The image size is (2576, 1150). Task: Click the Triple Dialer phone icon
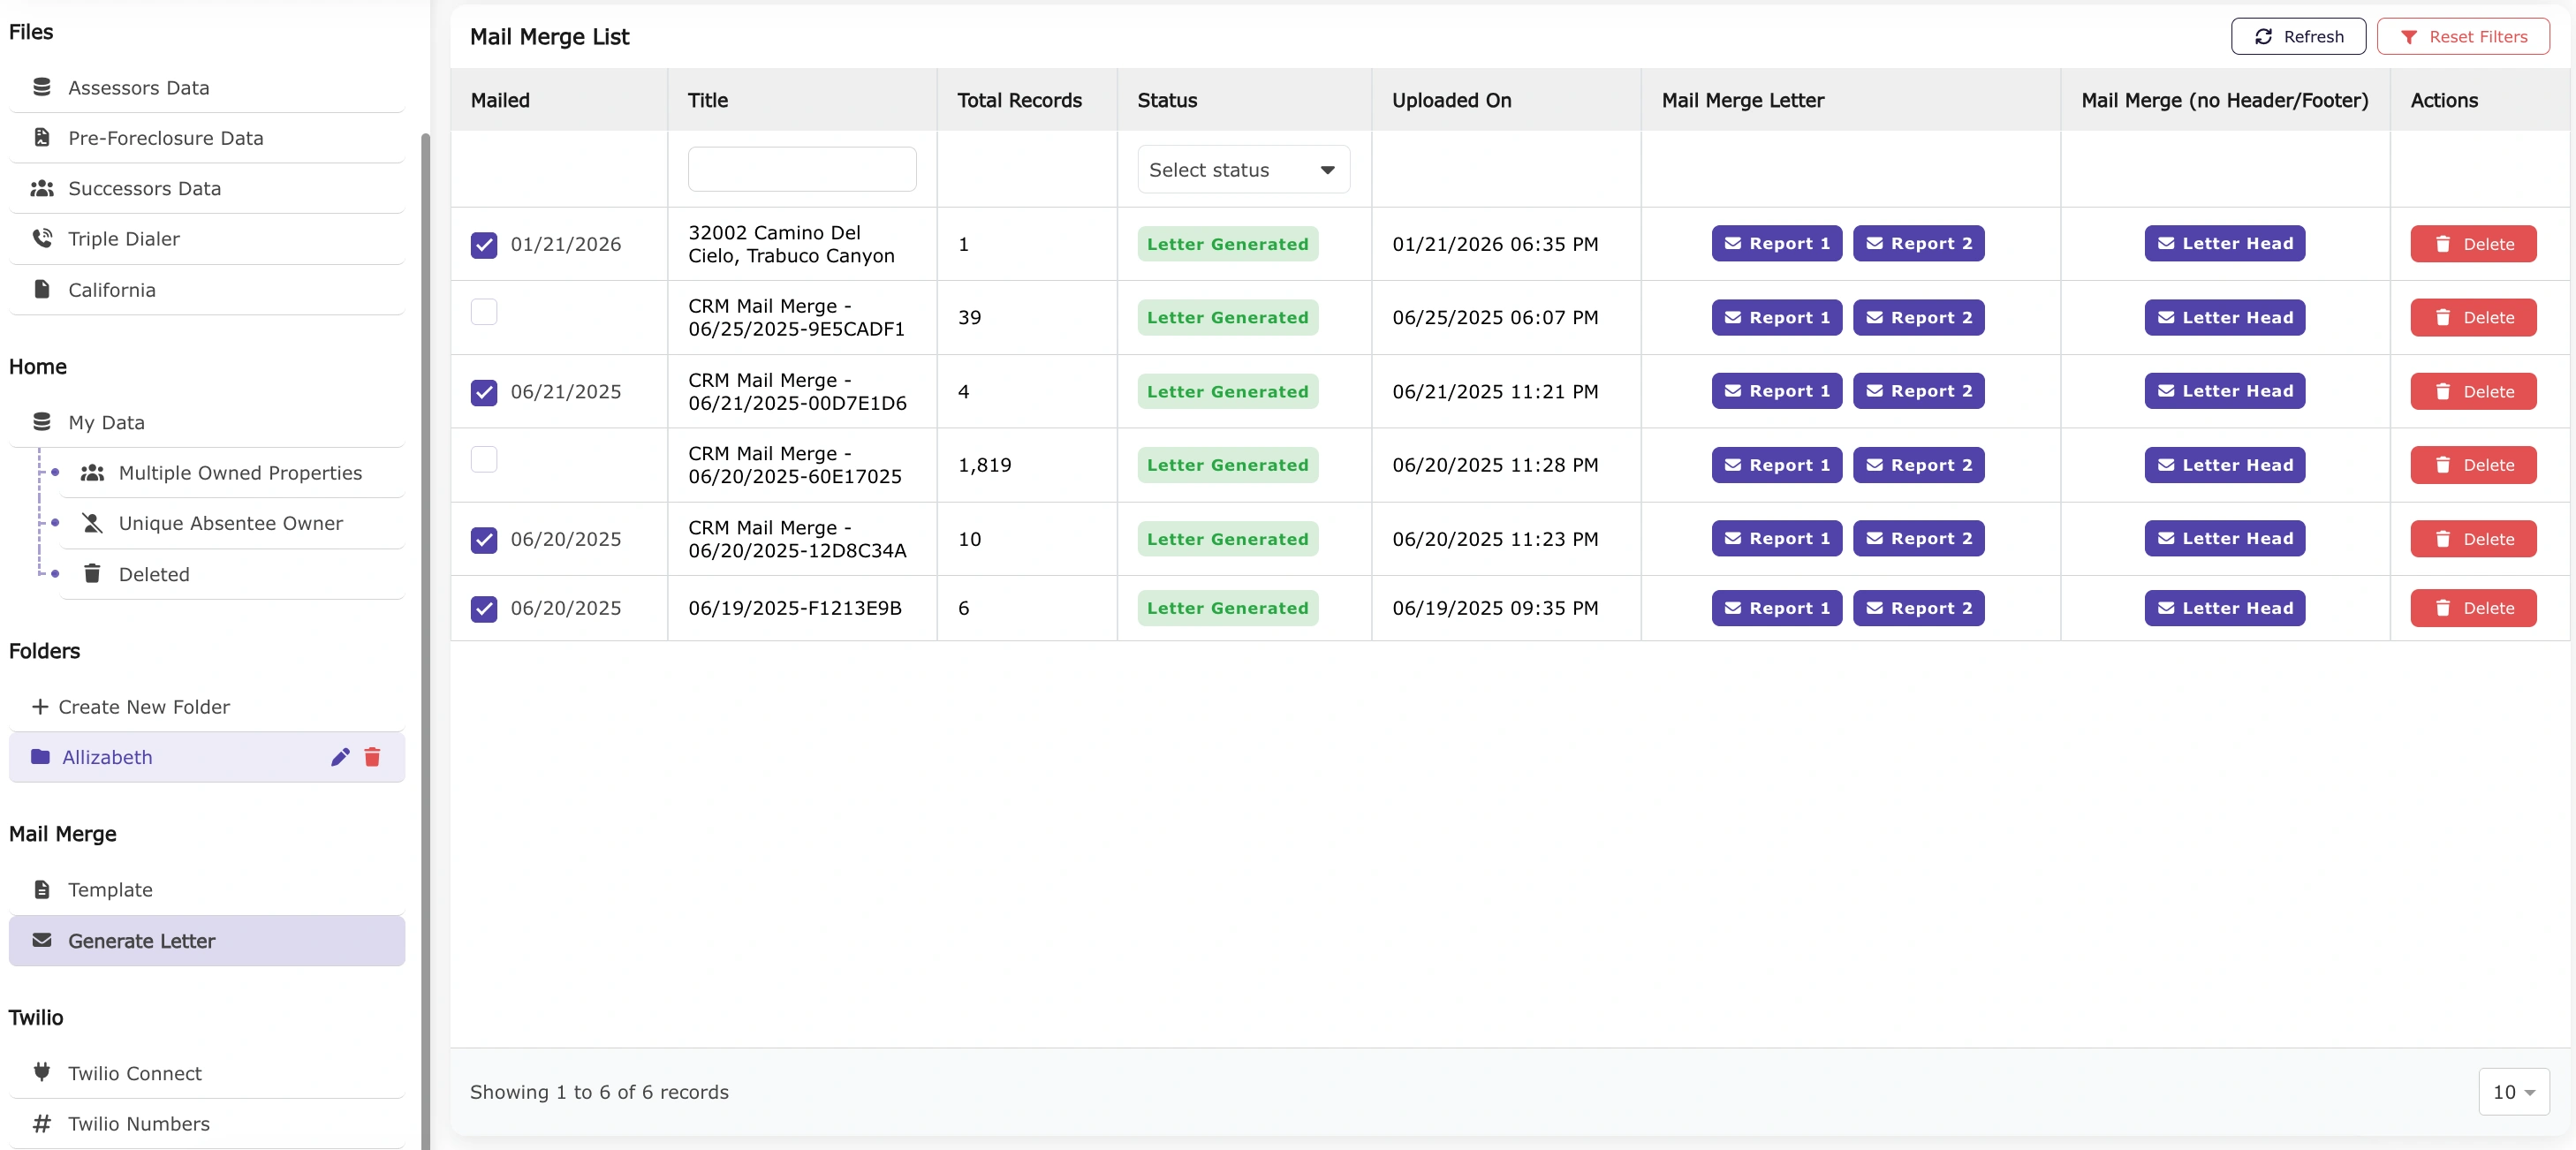pos(42,238)
